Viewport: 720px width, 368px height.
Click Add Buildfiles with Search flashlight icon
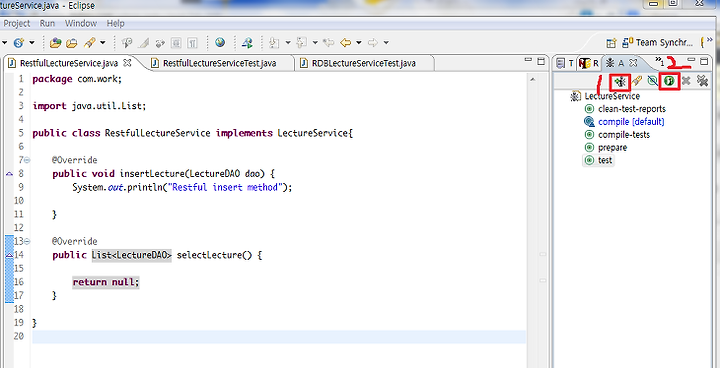(x=636, y=81)
